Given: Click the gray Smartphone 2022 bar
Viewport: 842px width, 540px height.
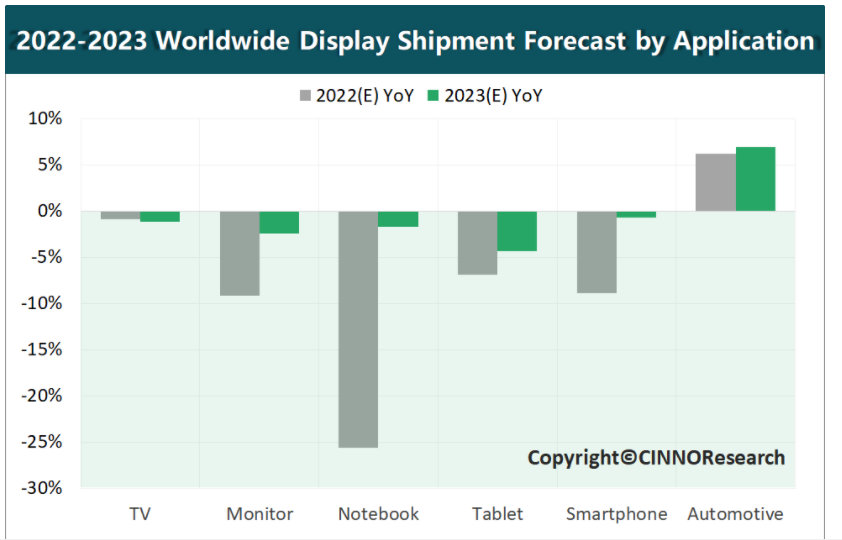Looking at the screenshot, I should tap(596, 252).
